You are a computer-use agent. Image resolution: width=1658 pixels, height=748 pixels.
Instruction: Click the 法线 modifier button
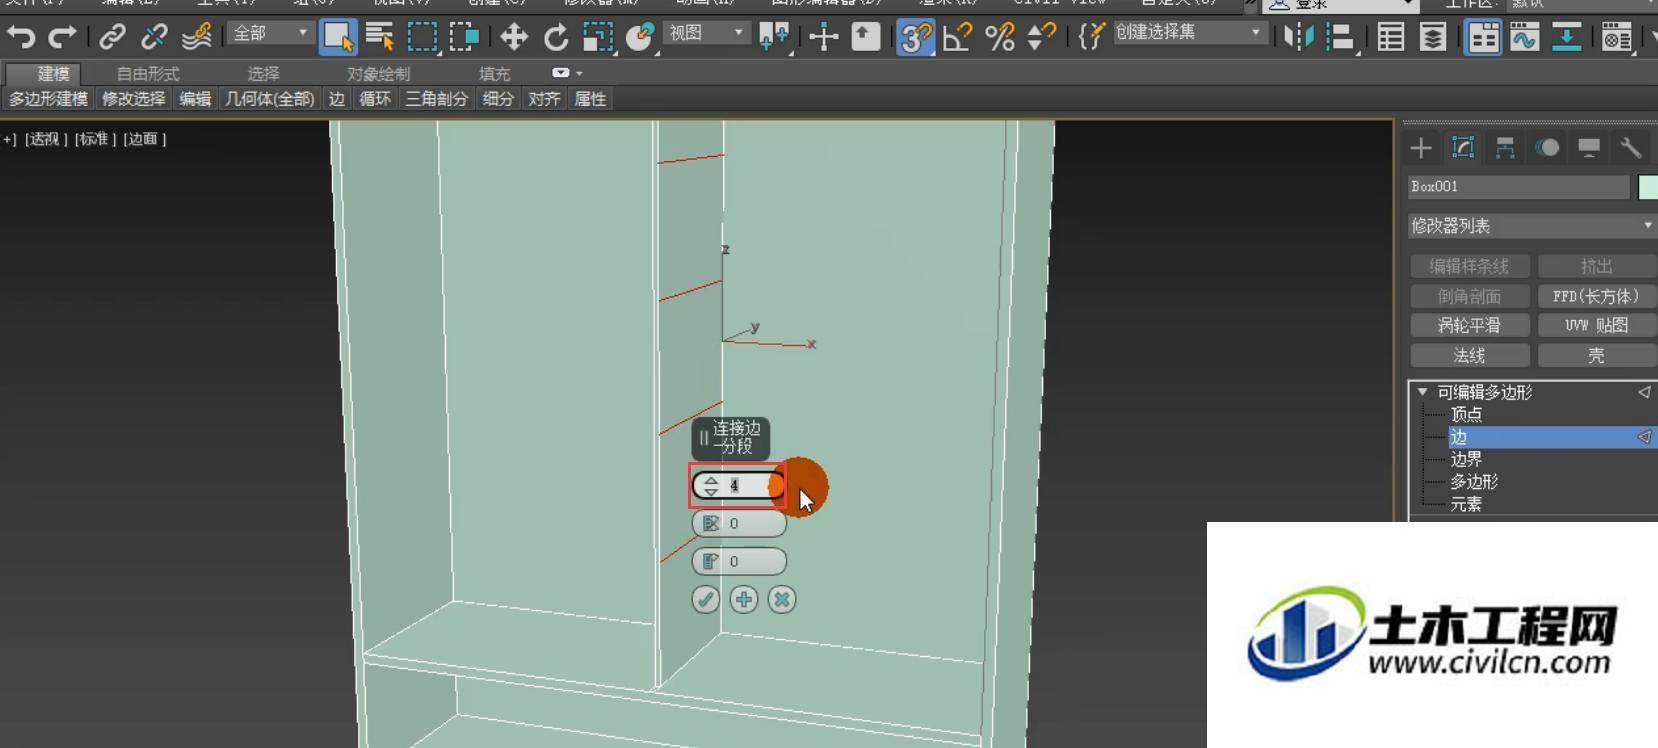(x=1469, y=355)
